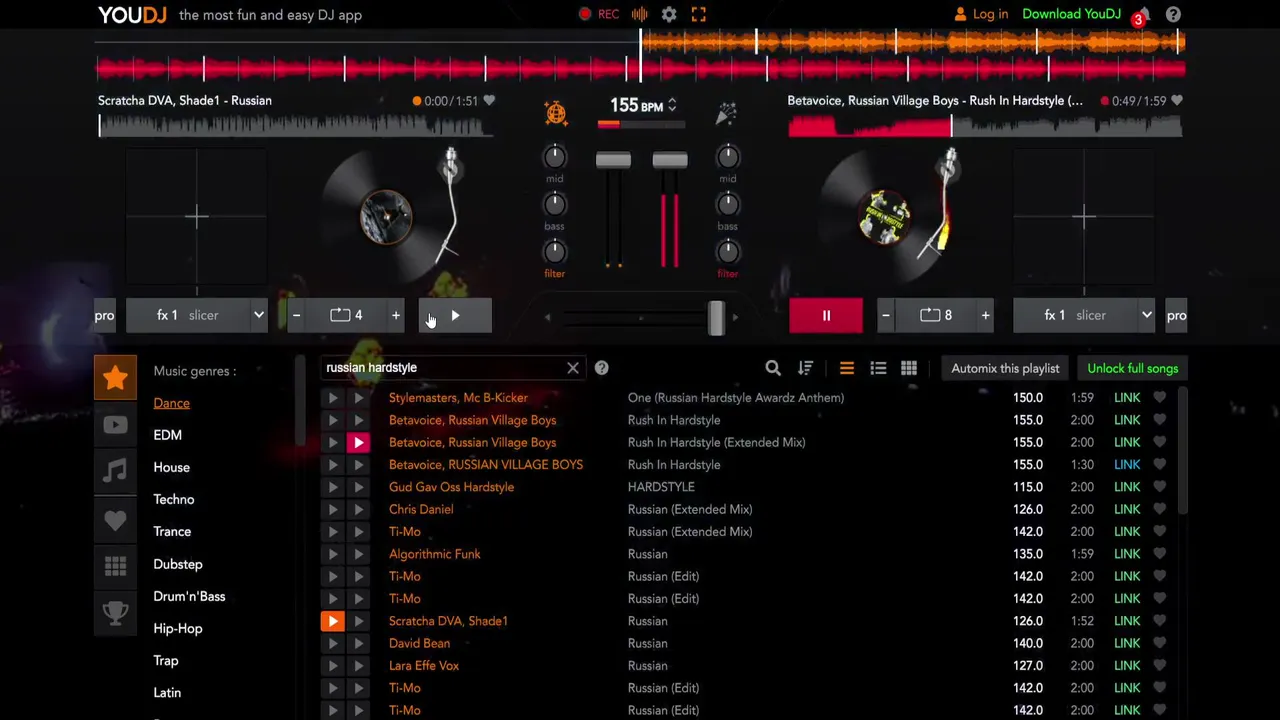The image size is (1280, 720).
Task: Open LINK for Betavoice Rush In Hardstyle 1:30
Action: pos(1127,464)
